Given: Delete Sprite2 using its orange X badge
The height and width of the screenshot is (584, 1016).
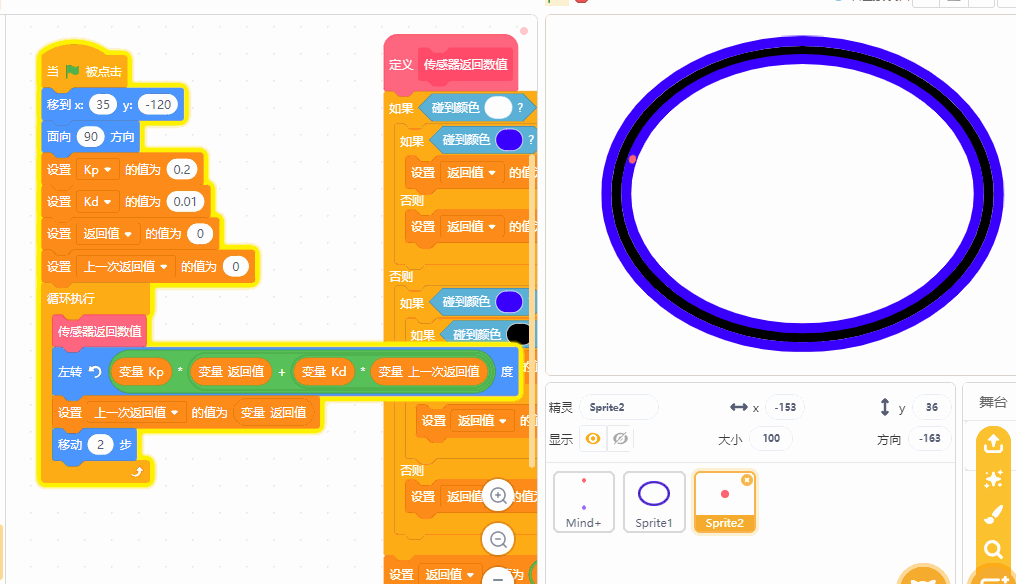Looking at the screenshot, I should click(x=746, y=480).
